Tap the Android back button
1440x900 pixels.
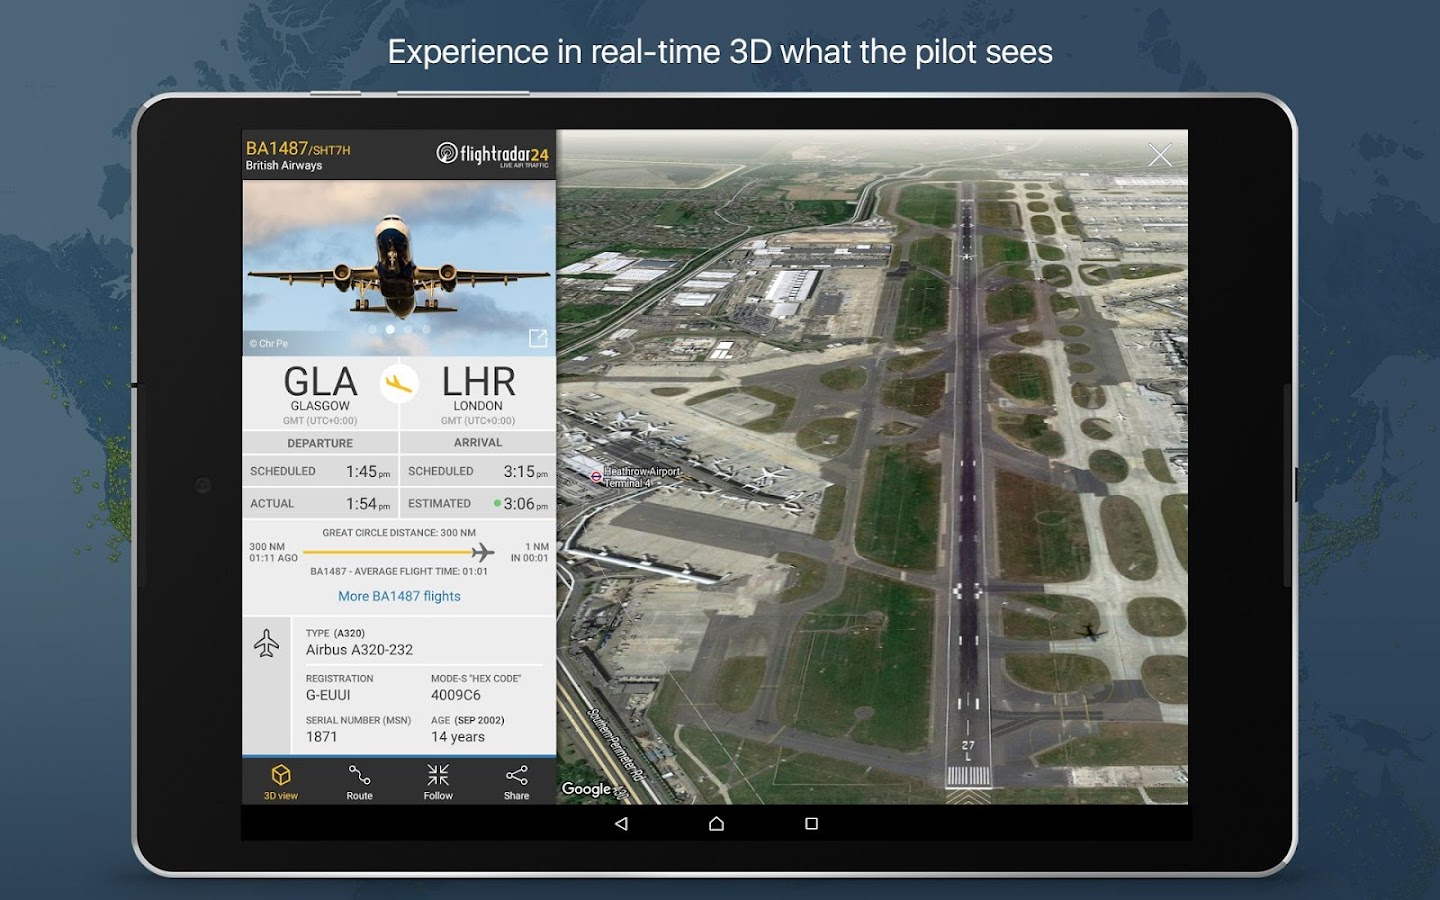point(621,823)
